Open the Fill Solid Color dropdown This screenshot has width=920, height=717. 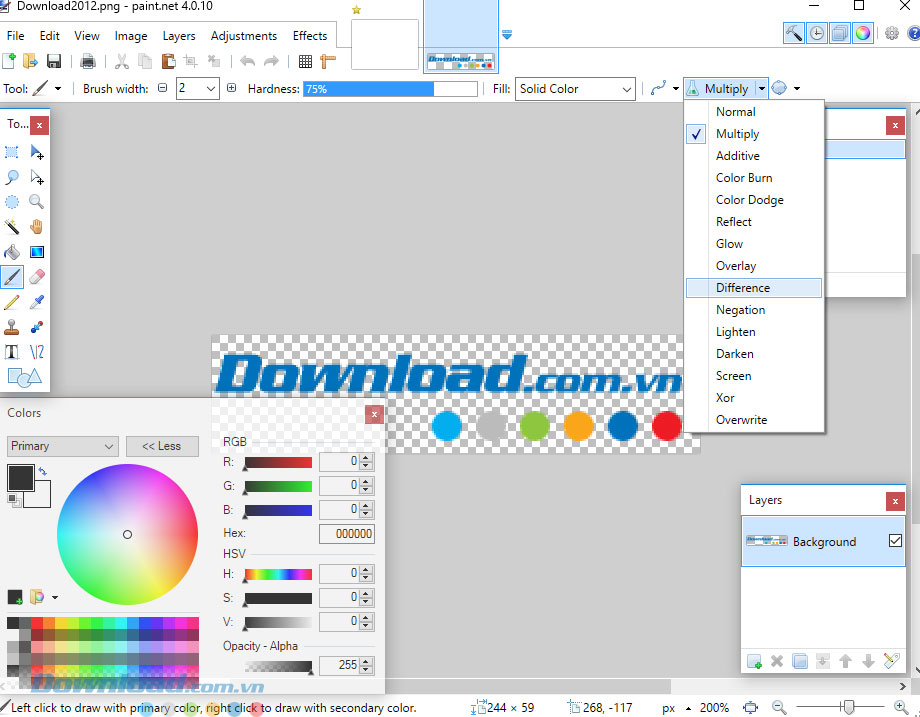click(x=575, y=89)
